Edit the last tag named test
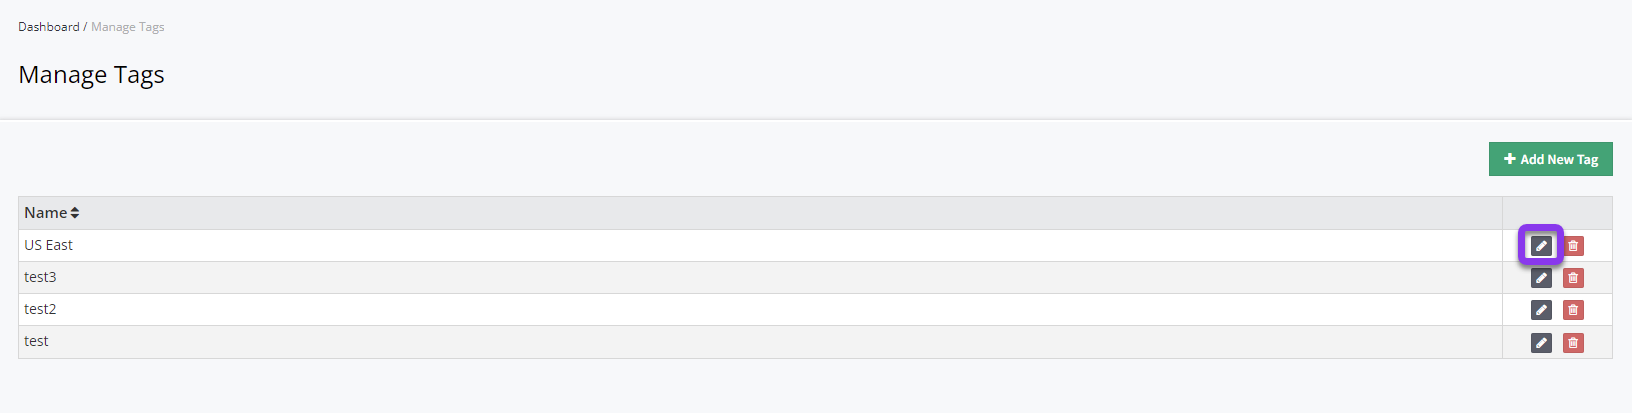 [x=1541, y=343]
